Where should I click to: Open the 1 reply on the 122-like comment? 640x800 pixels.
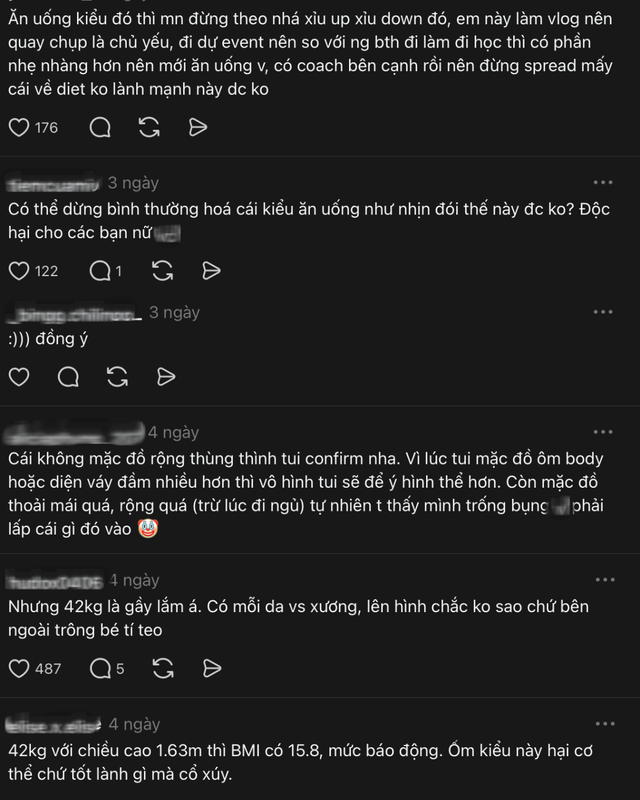click(x=105, y=270)
